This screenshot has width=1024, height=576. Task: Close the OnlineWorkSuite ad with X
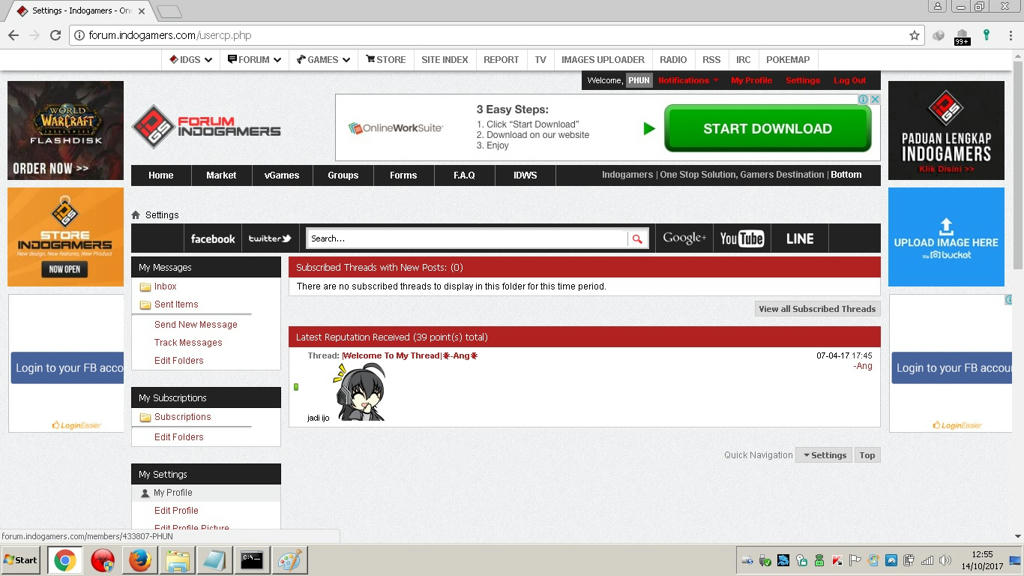point(875,99)
